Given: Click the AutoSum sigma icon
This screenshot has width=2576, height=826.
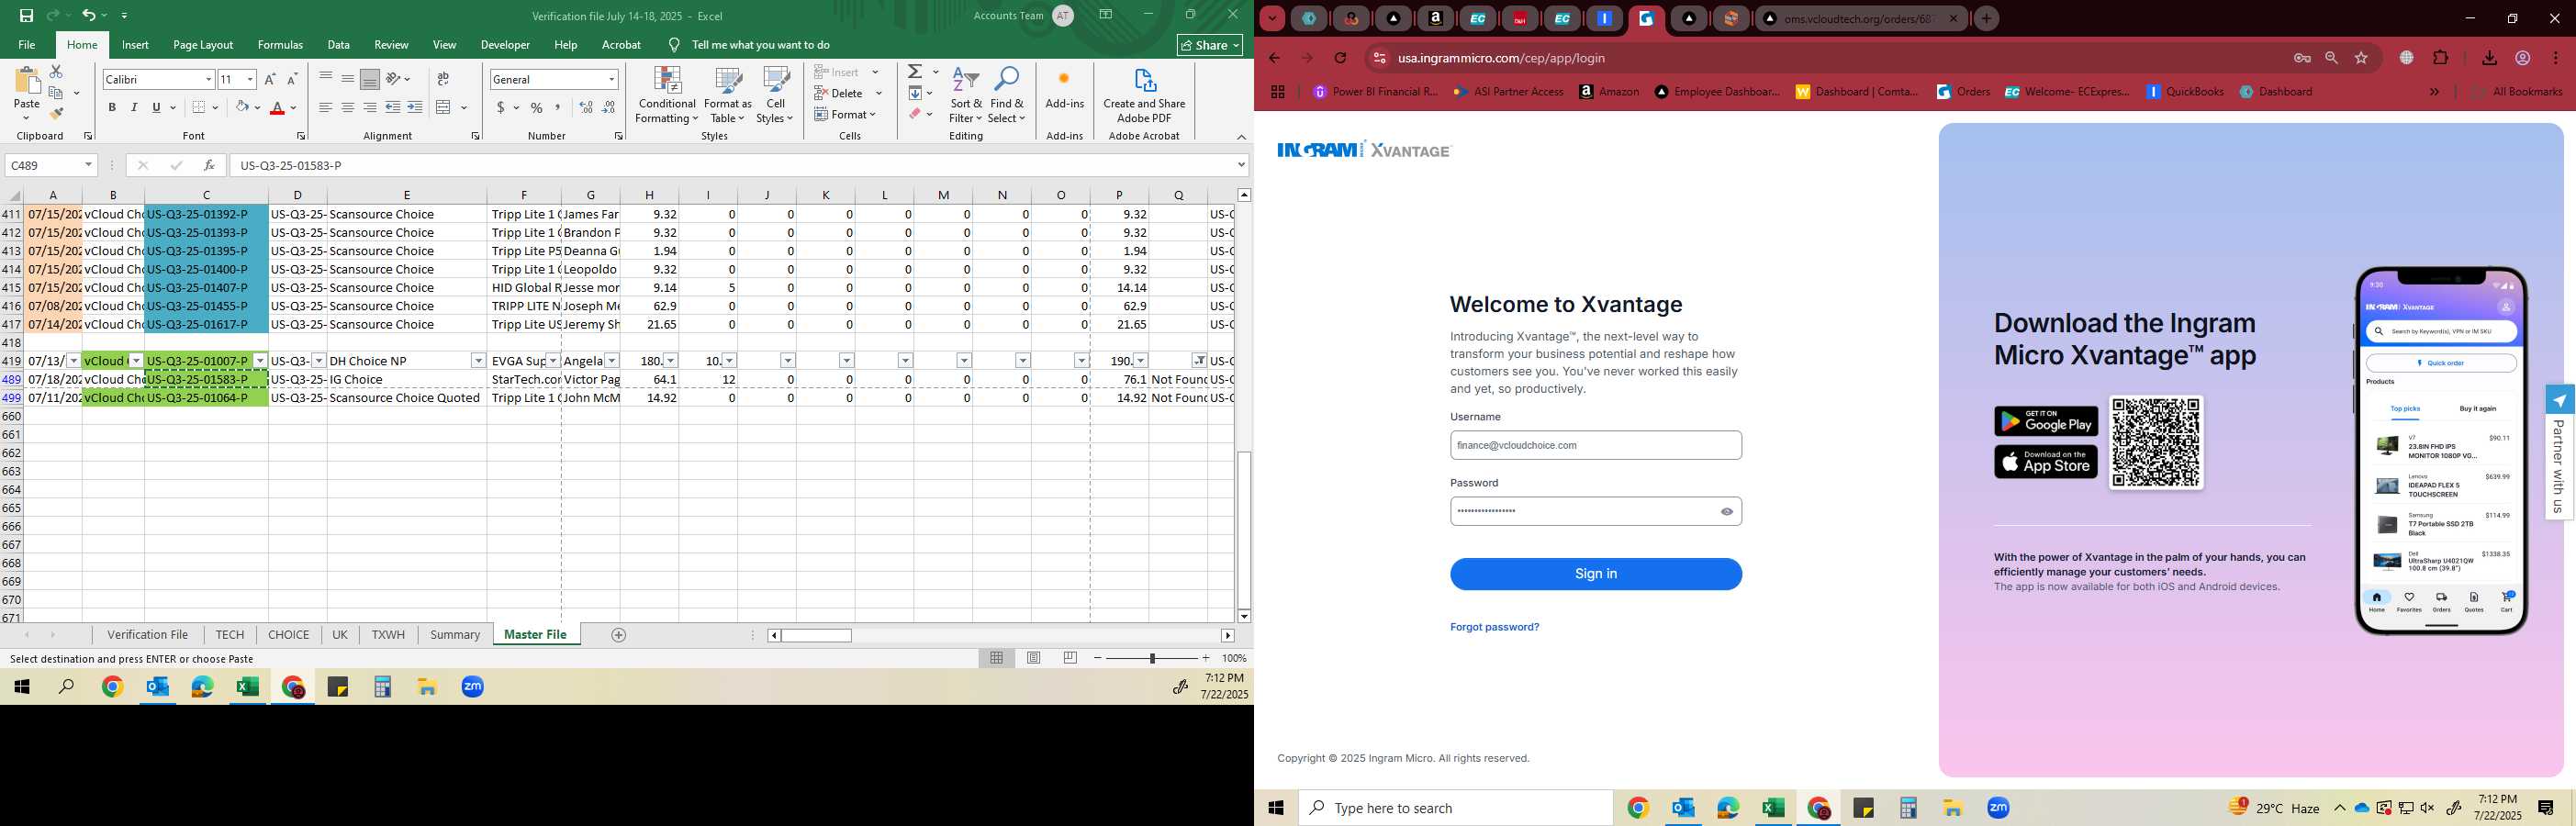Looking at the screenshot, I should pos(915,72).
